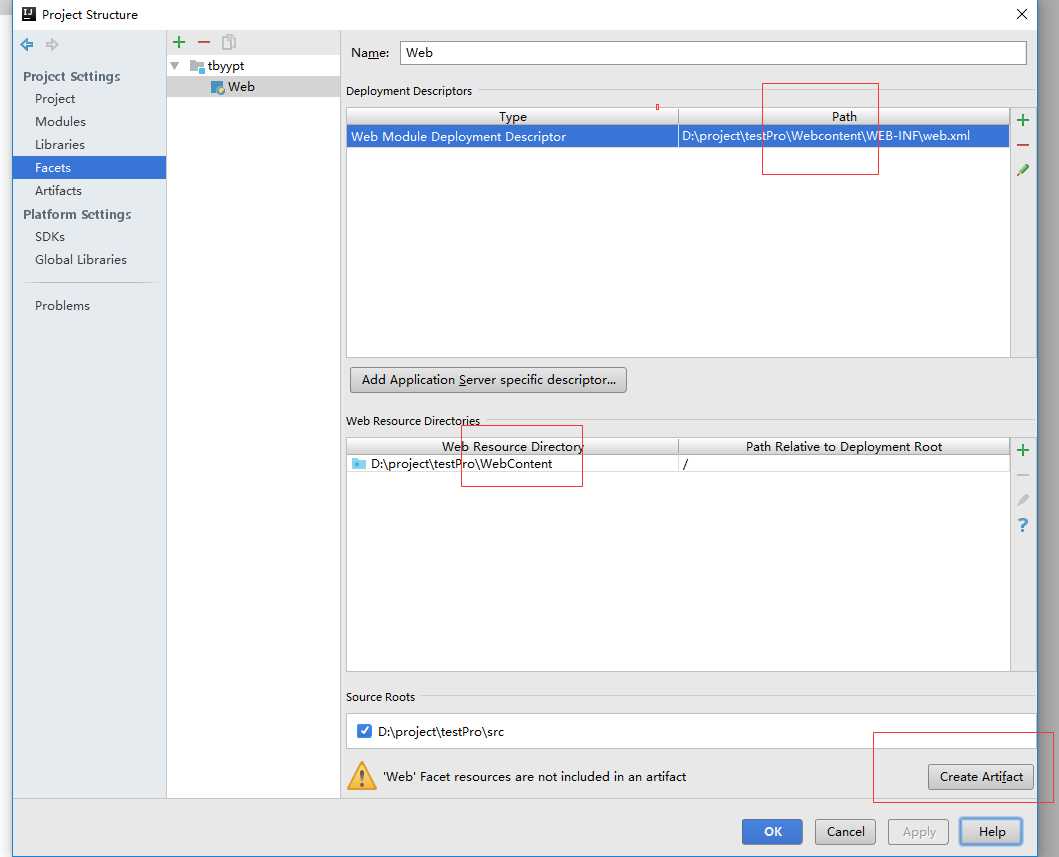Viewport: 1059px width, 857px height.
Task: Click the Cancel button
Action: 845,831
